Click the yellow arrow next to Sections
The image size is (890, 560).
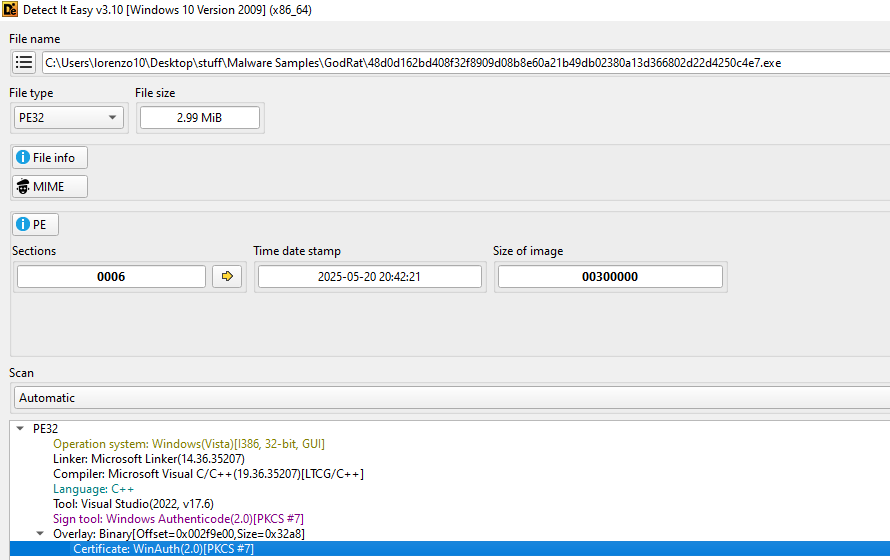click(x=227, y=276)
